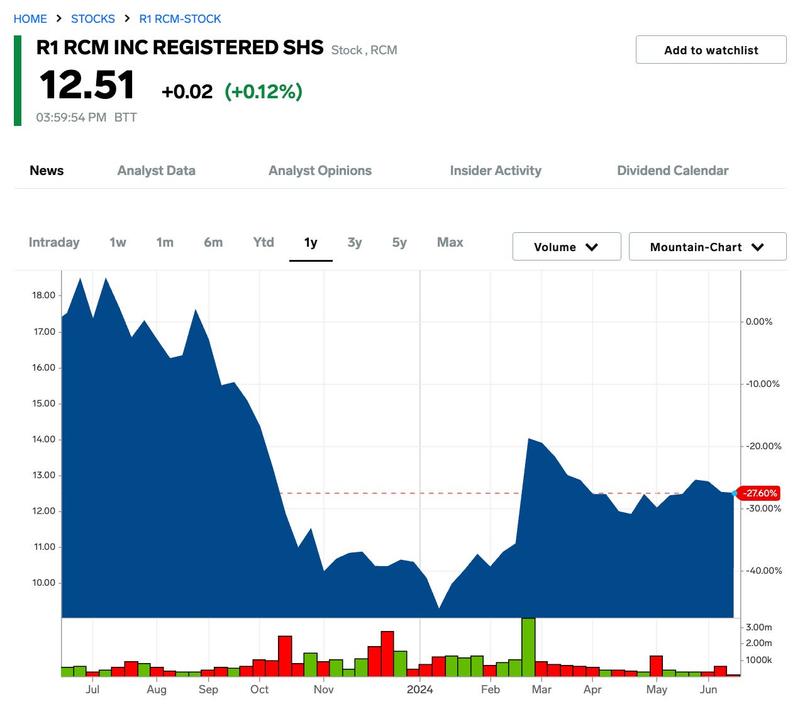Click the timestamp 03:59:54 PM

click(x=71, y=117)
